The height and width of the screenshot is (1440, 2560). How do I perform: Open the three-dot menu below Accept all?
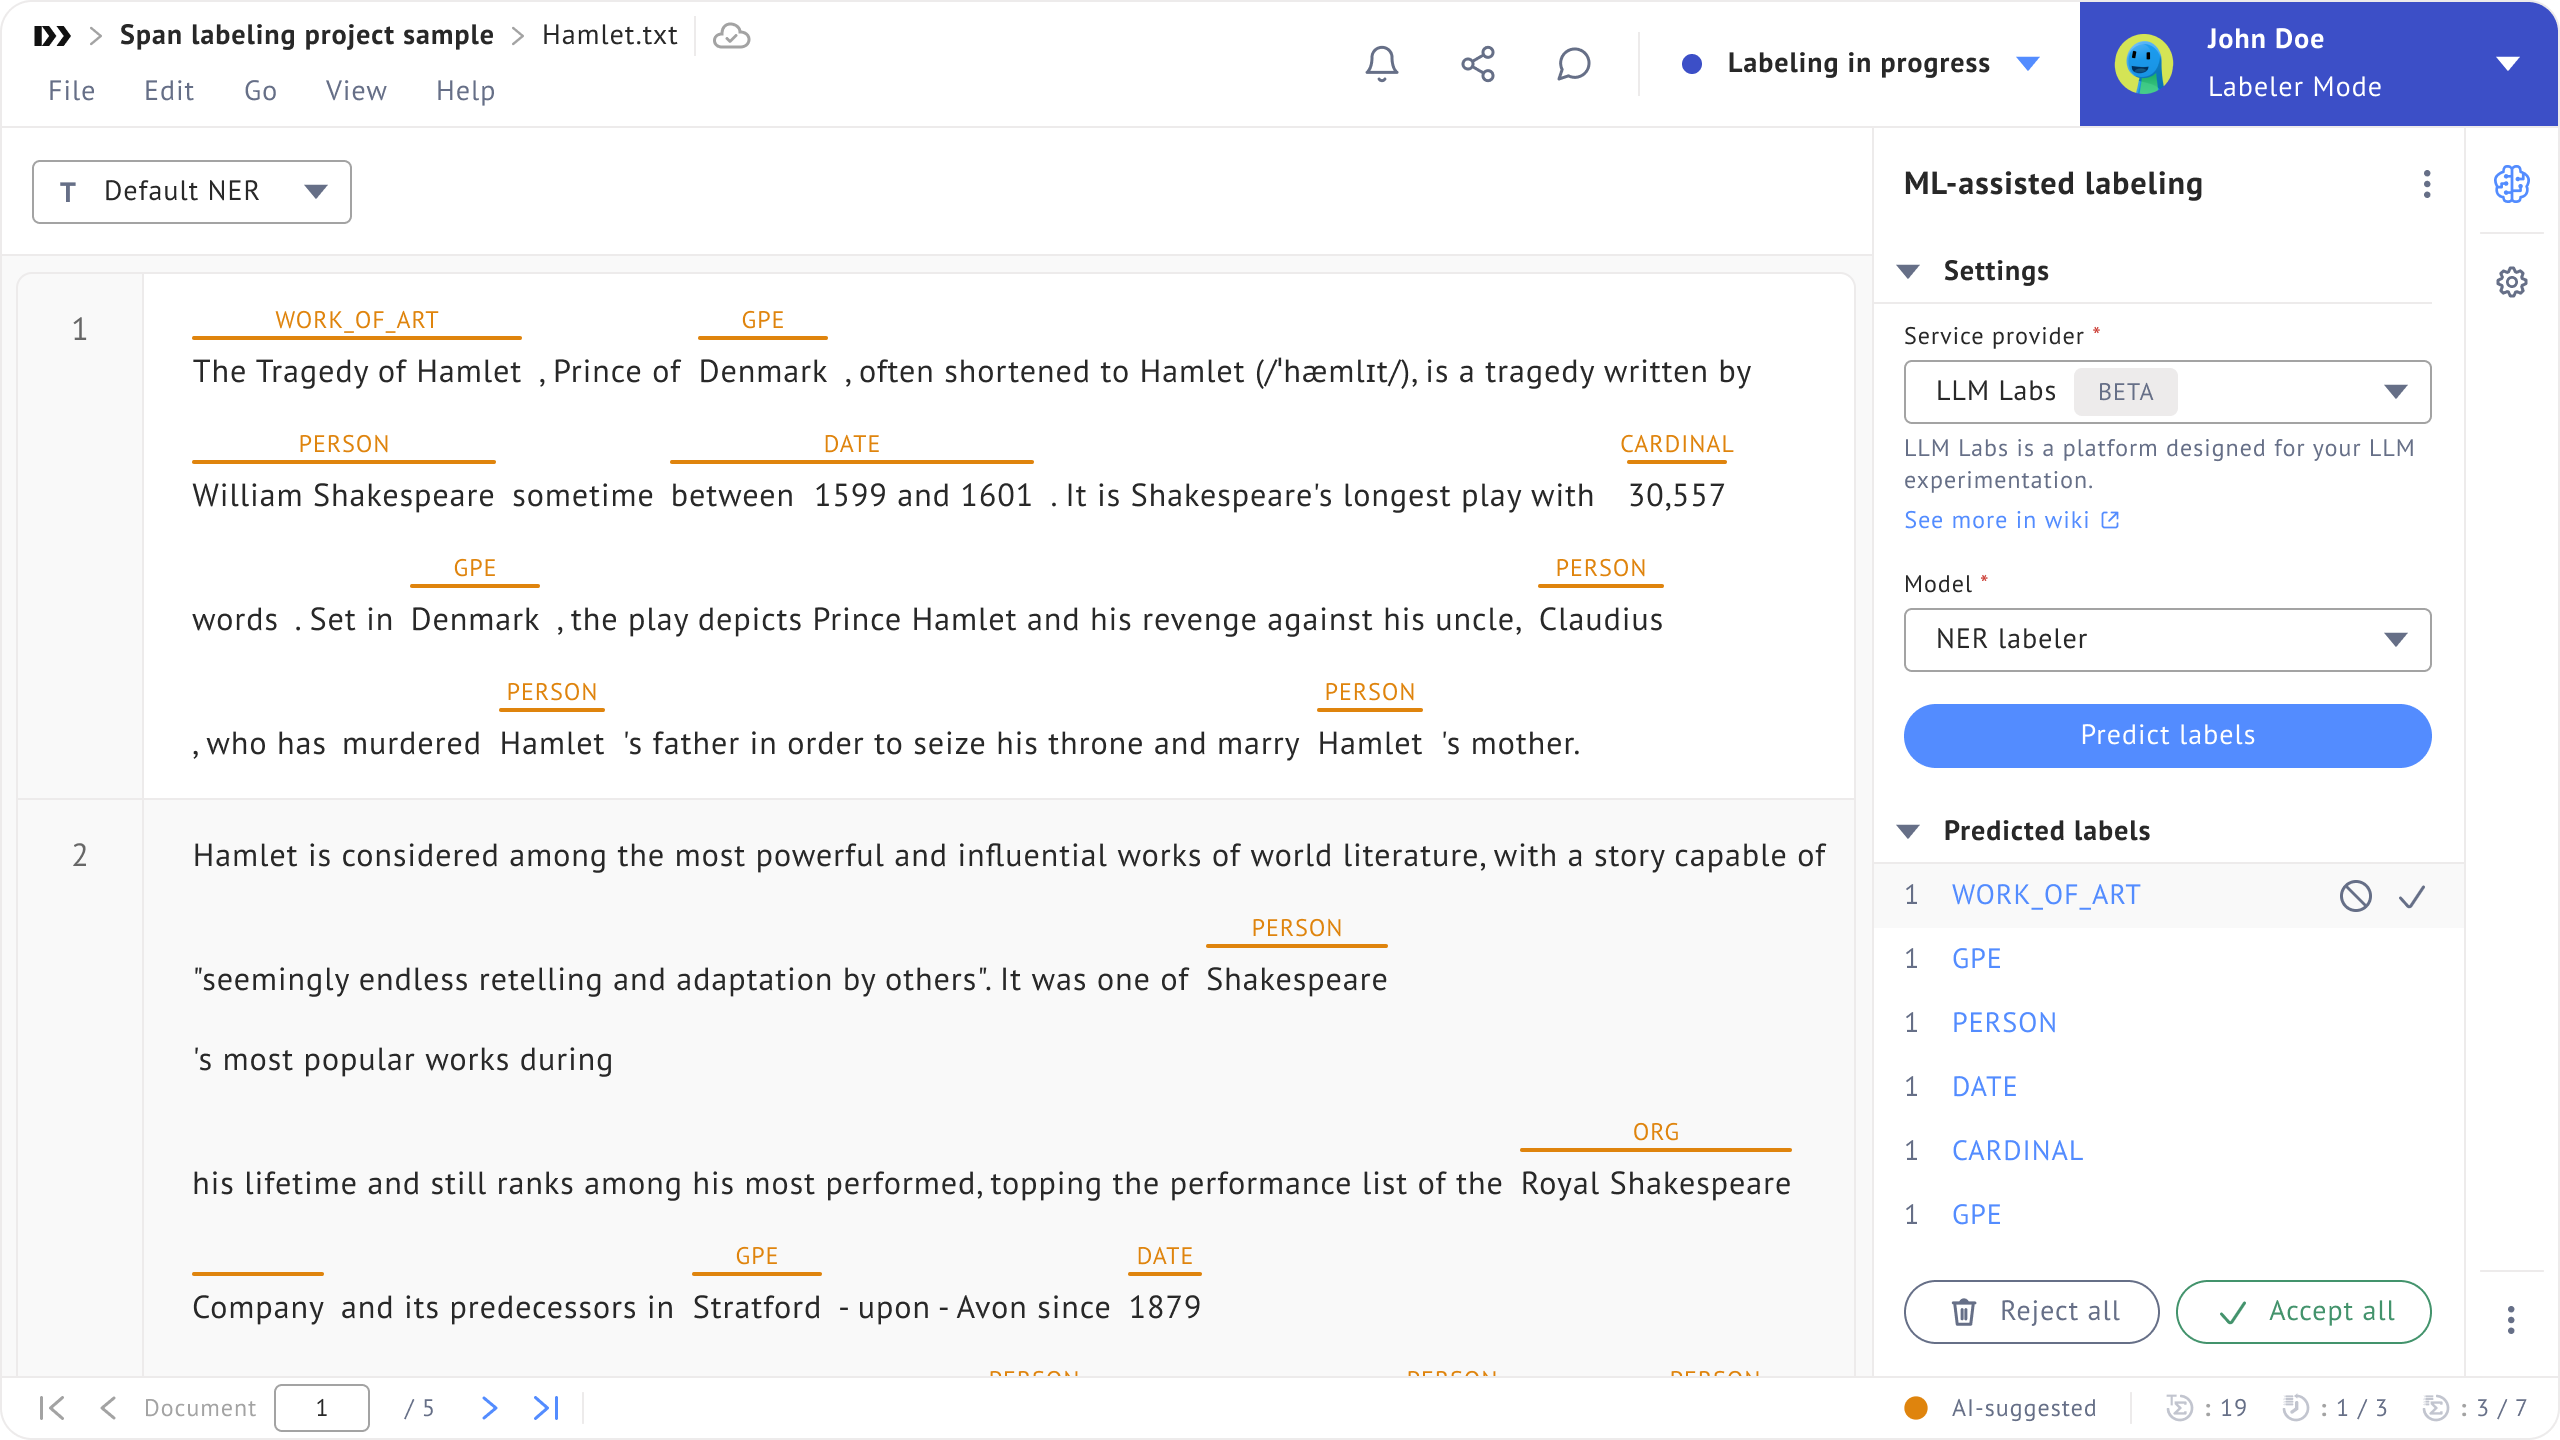(2511, 1320)
